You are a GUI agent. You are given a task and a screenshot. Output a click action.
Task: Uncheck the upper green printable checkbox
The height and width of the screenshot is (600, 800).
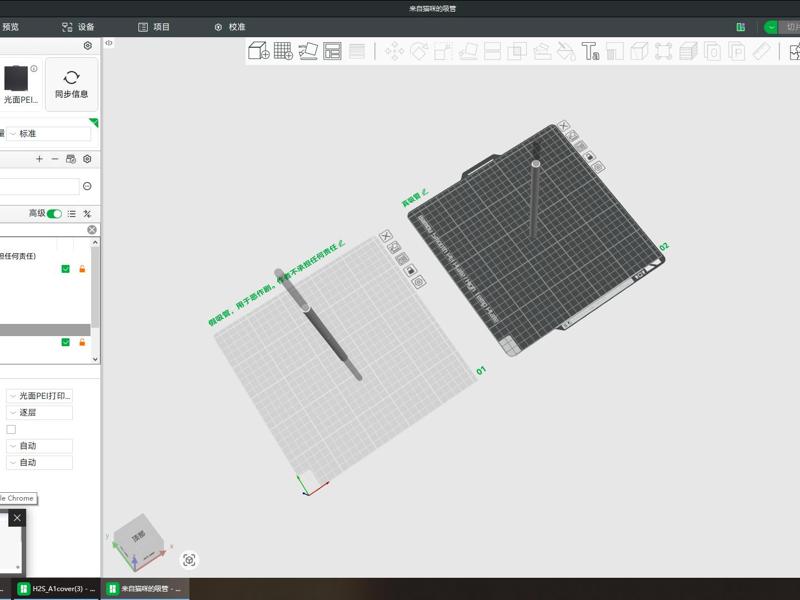click(65, 269)
